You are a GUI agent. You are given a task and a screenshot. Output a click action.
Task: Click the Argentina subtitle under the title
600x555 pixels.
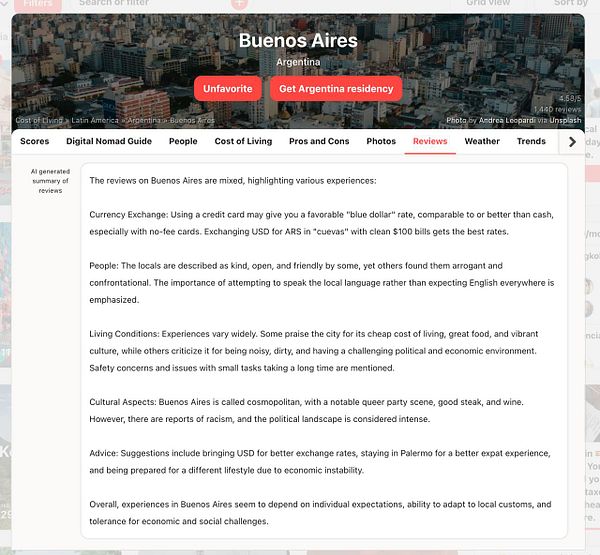(298, 62)
